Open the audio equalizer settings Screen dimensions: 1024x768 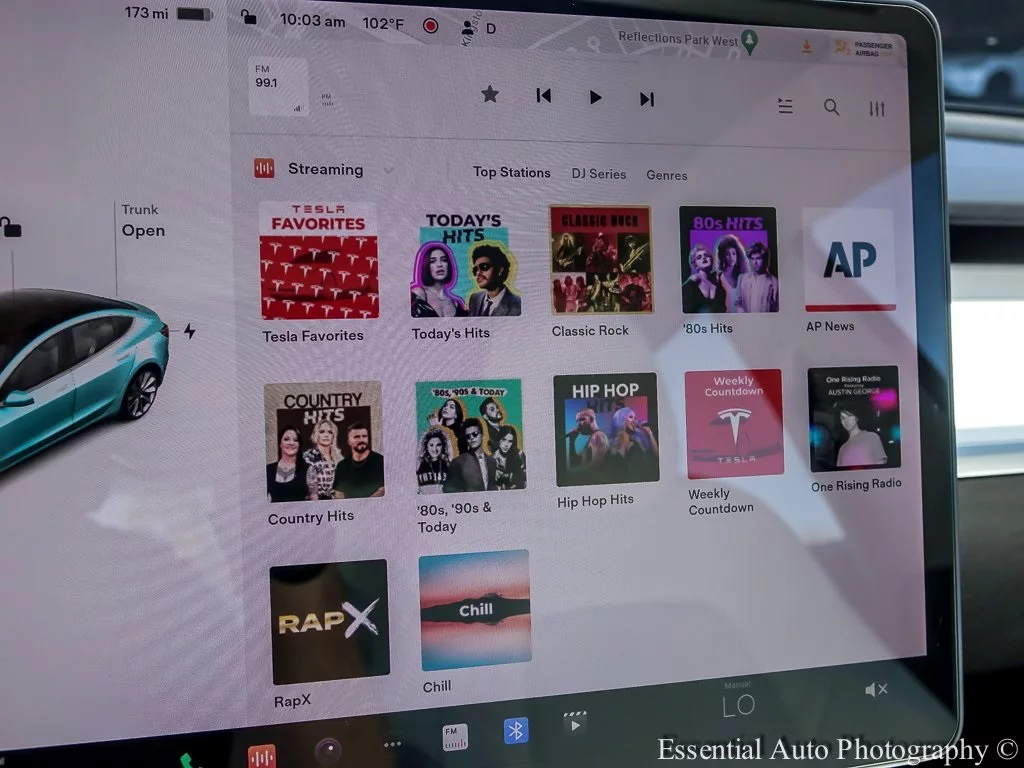(x=877, y=109)
